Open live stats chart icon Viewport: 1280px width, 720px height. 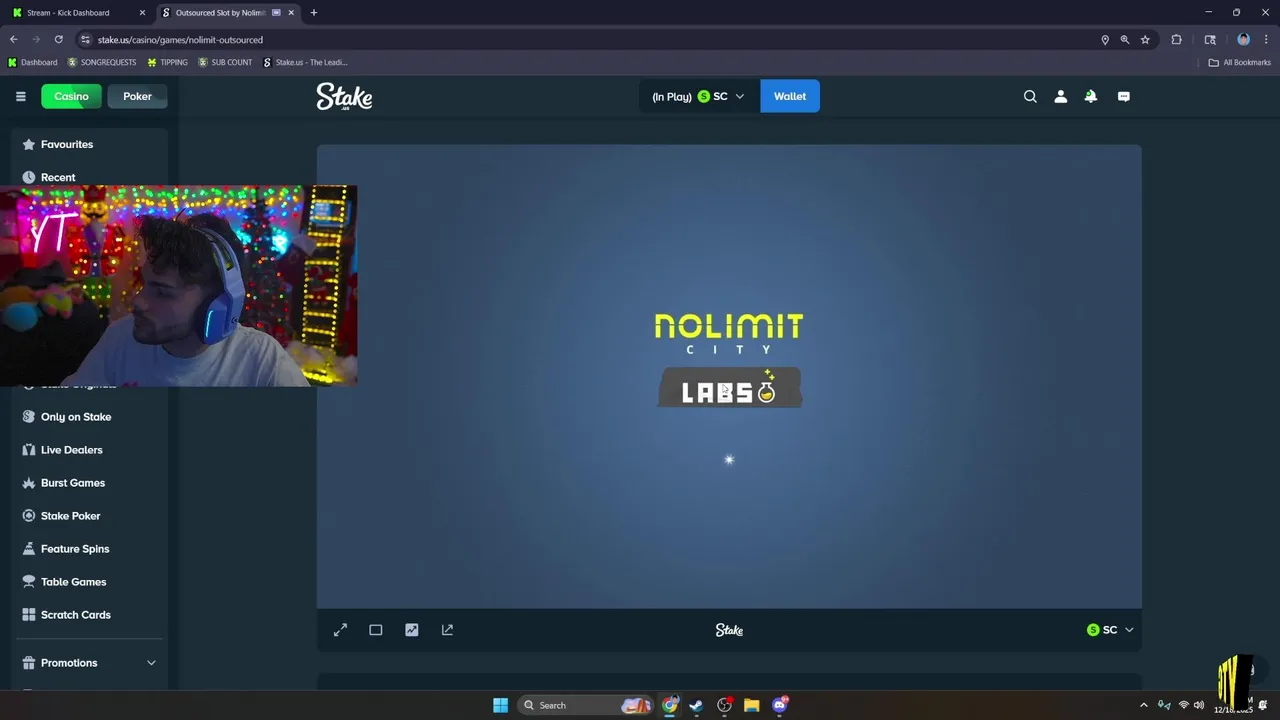click(x=411, y=630)
